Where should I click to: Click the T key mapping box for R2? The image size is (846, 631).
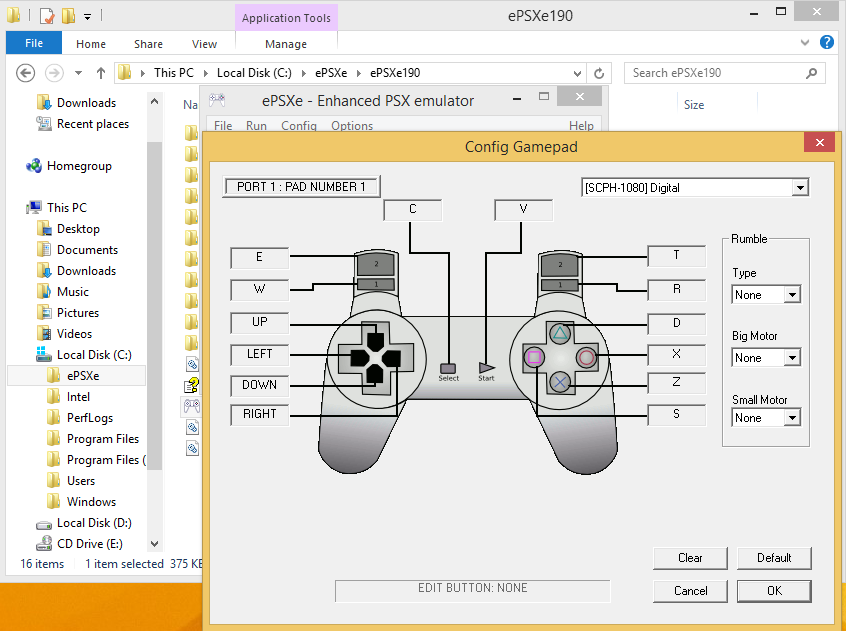[677, 256]
